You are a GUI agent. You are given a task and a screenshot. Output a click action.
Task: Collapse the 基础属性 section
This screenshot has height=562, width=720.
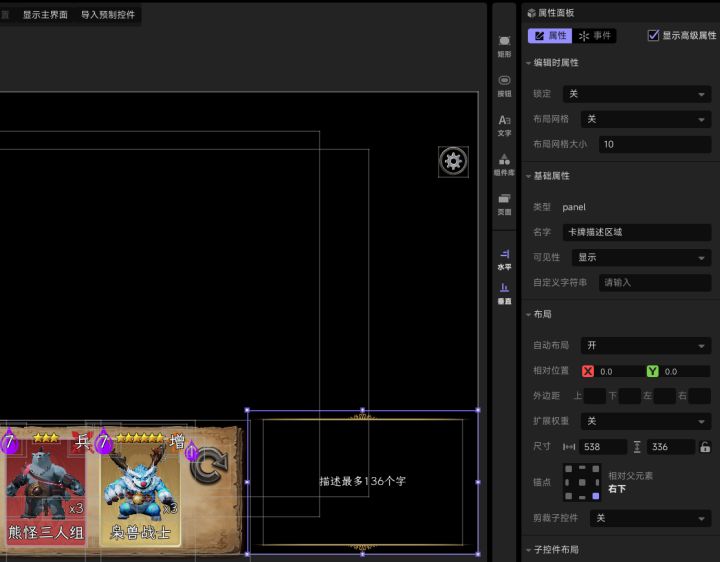click(529, 176)
